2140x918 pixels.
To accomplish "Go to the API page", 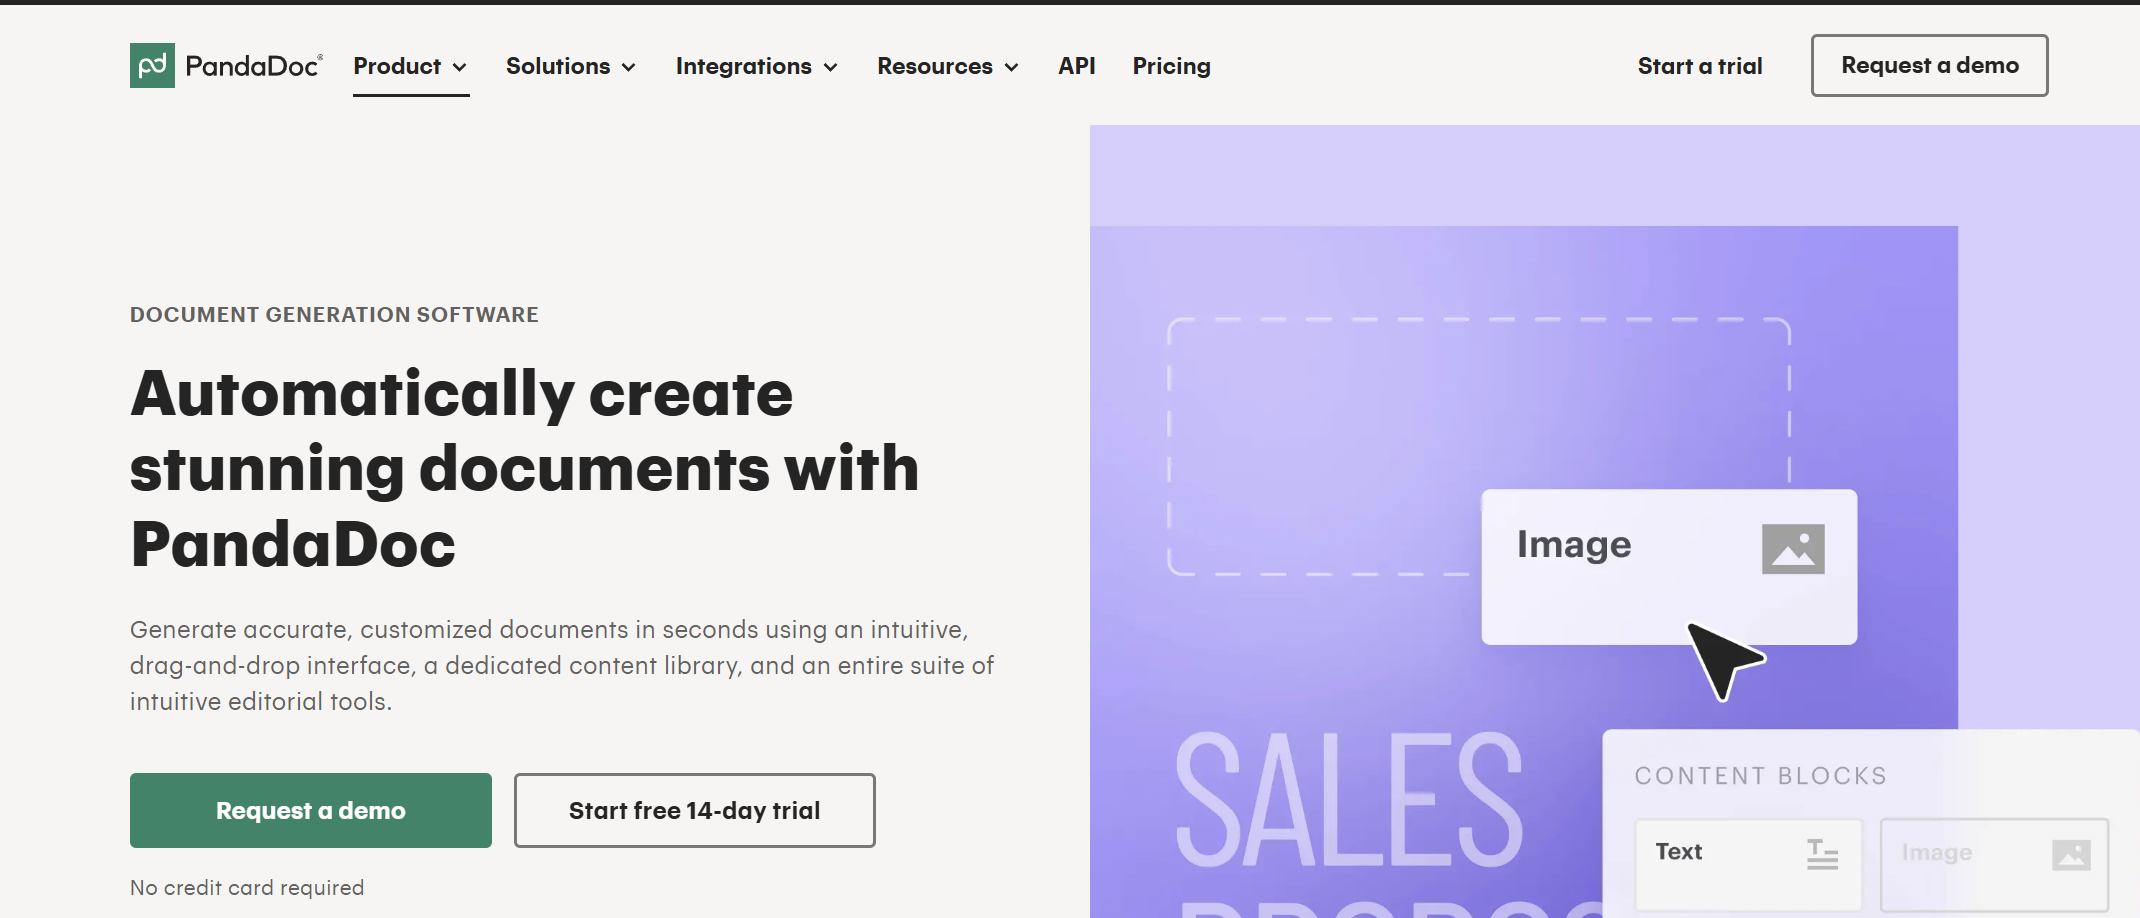I will (x=1077, y=66).
